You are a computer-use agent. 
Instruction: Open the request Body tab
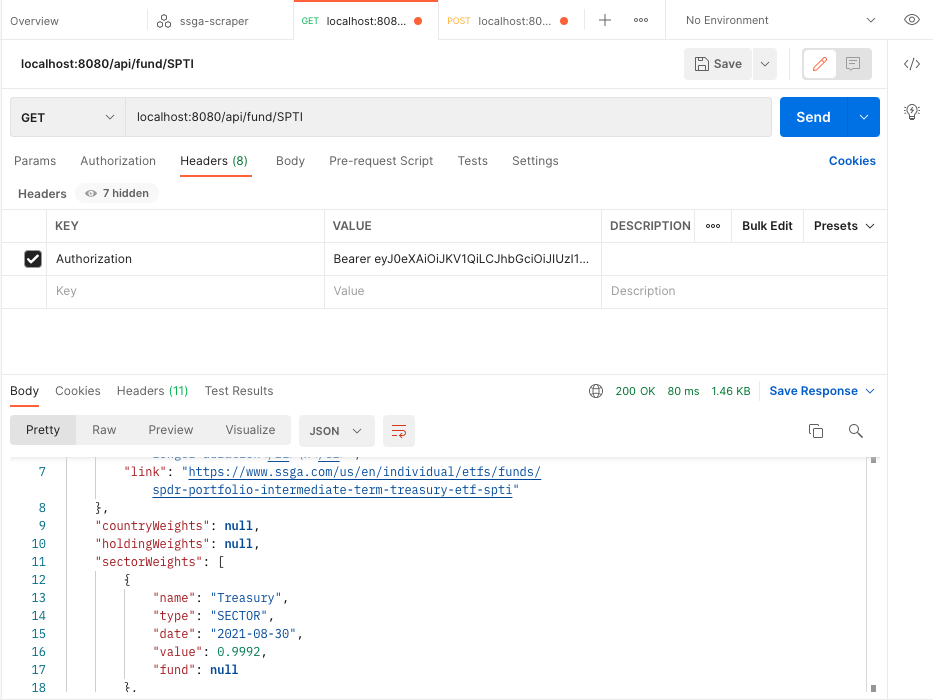pos(290,161)
